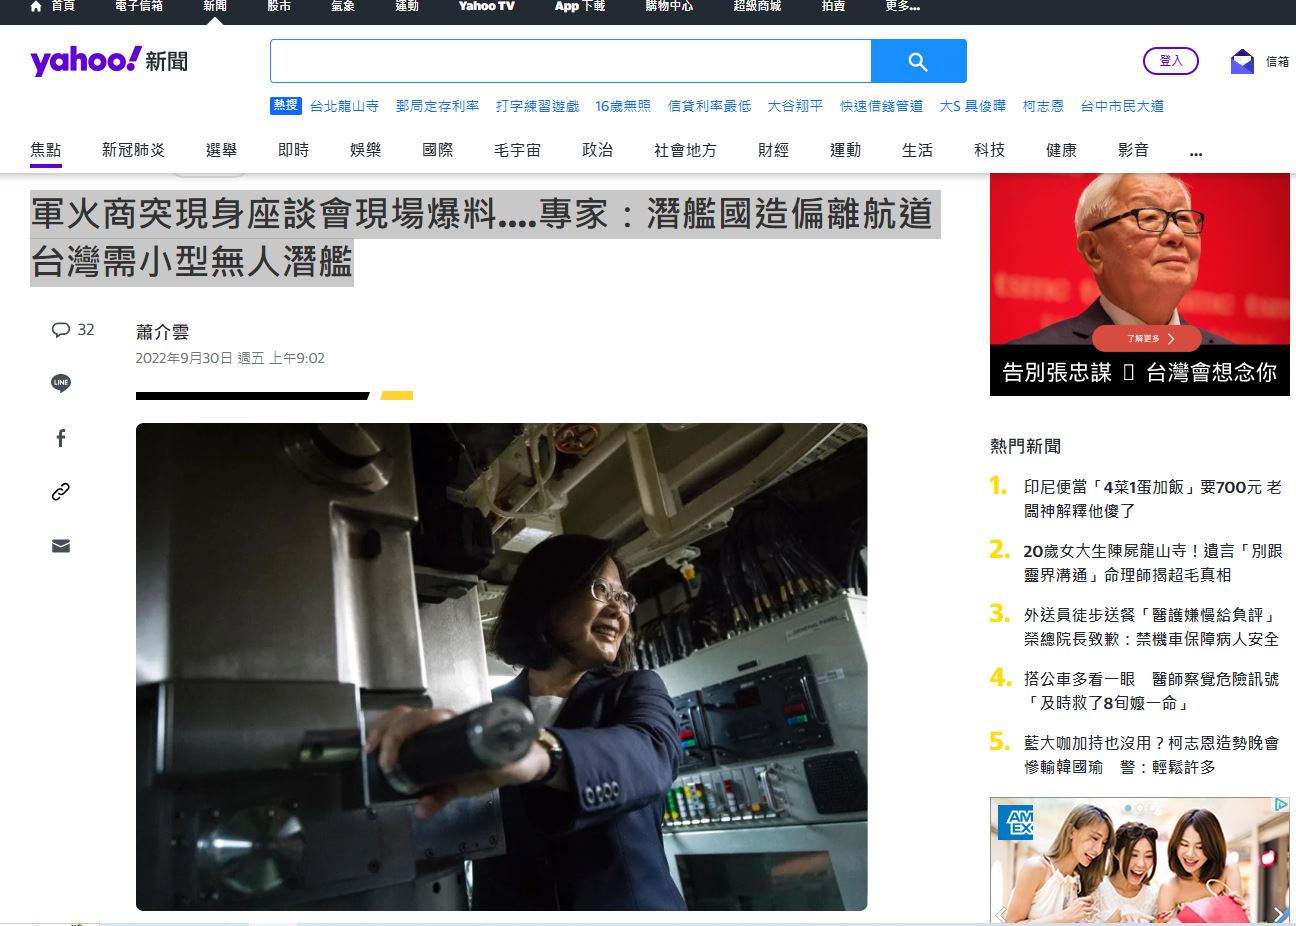The height and width of the screenshot is (926, 1296).
Task: Click trending search 郵局定存利率
Action: tap(437, 106)
